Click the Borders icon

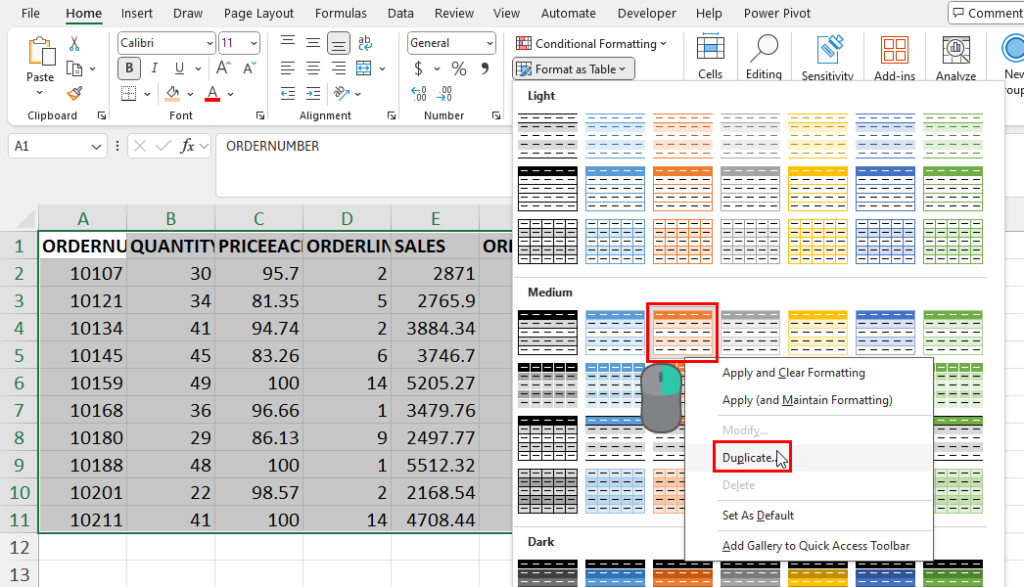pos(129,94)
